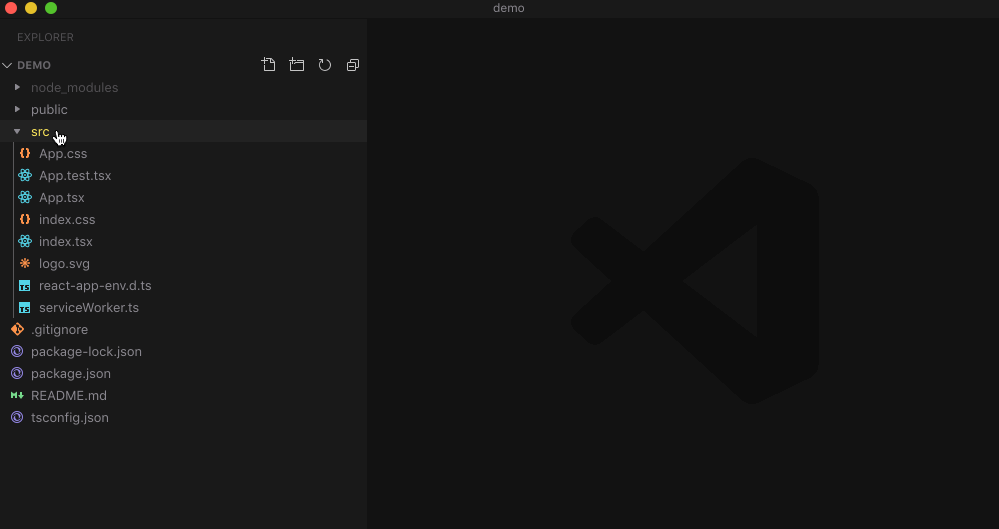Screen dimensions: 999x529
Task: Open the serviceWorker.ts file
Action: (x=89, y=307)
